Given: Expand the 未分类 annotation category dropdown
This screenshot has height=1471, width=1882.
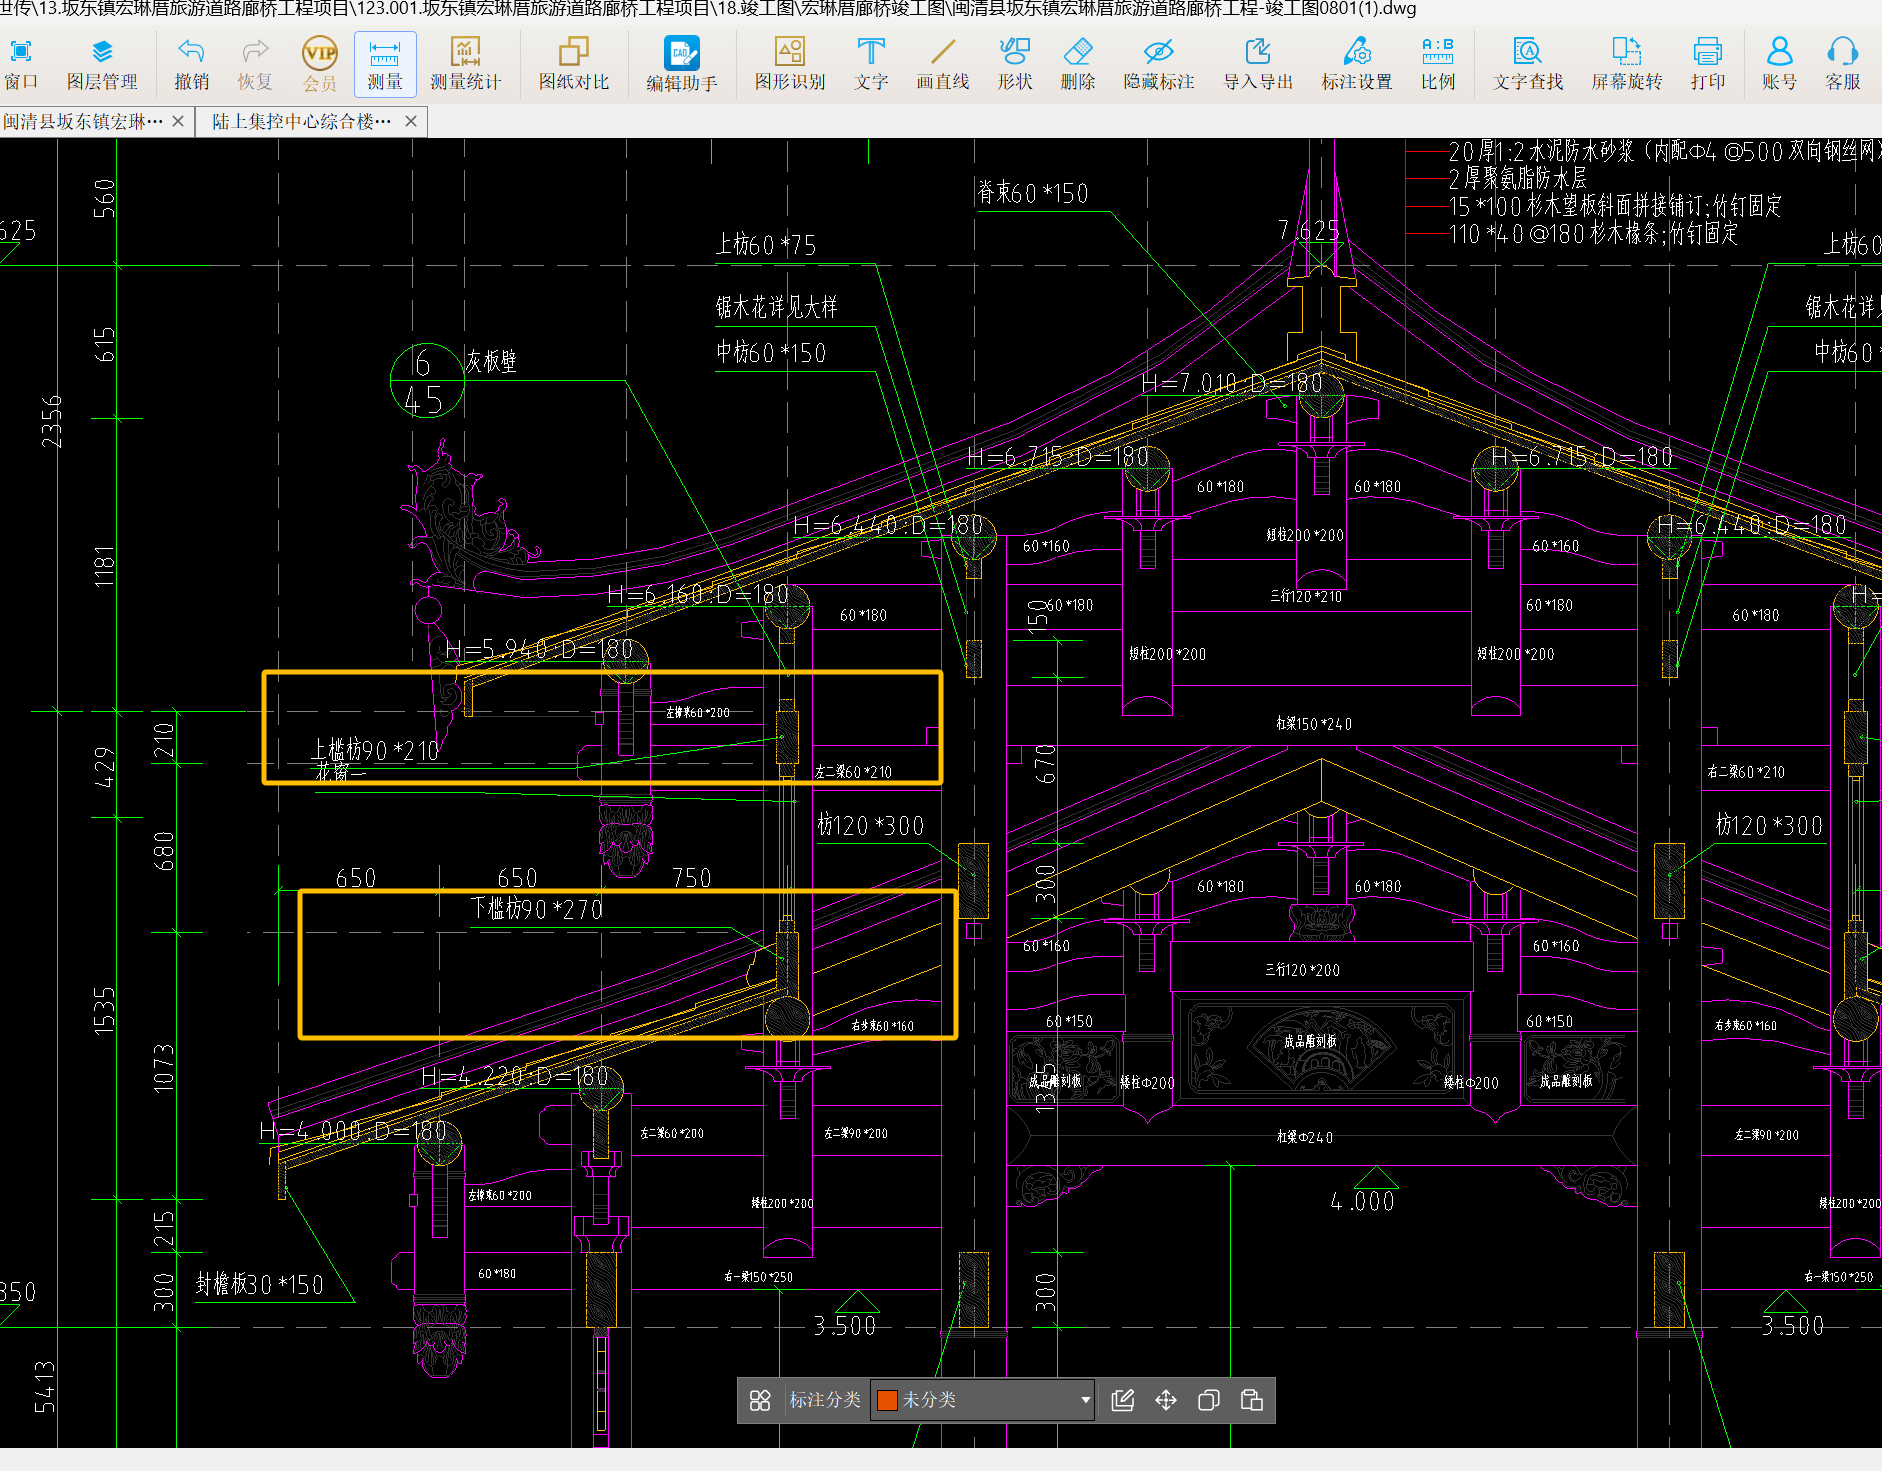Looking at the screenshot, I should [1086, 1400].
